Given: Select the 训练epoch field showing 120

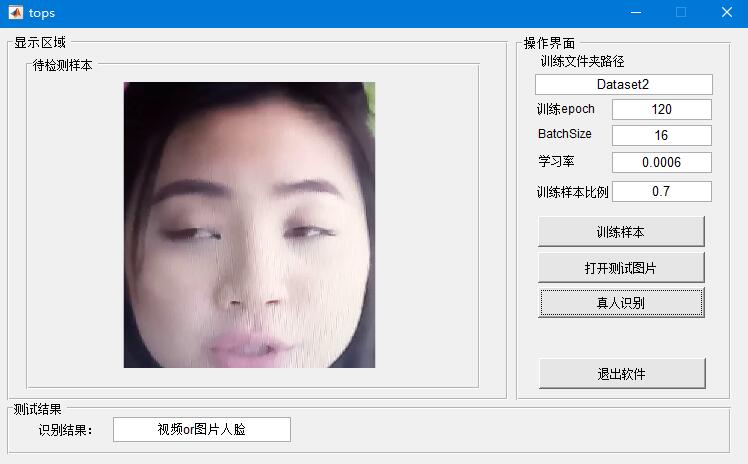Looking at the screenshot, I should coord(662,110).
